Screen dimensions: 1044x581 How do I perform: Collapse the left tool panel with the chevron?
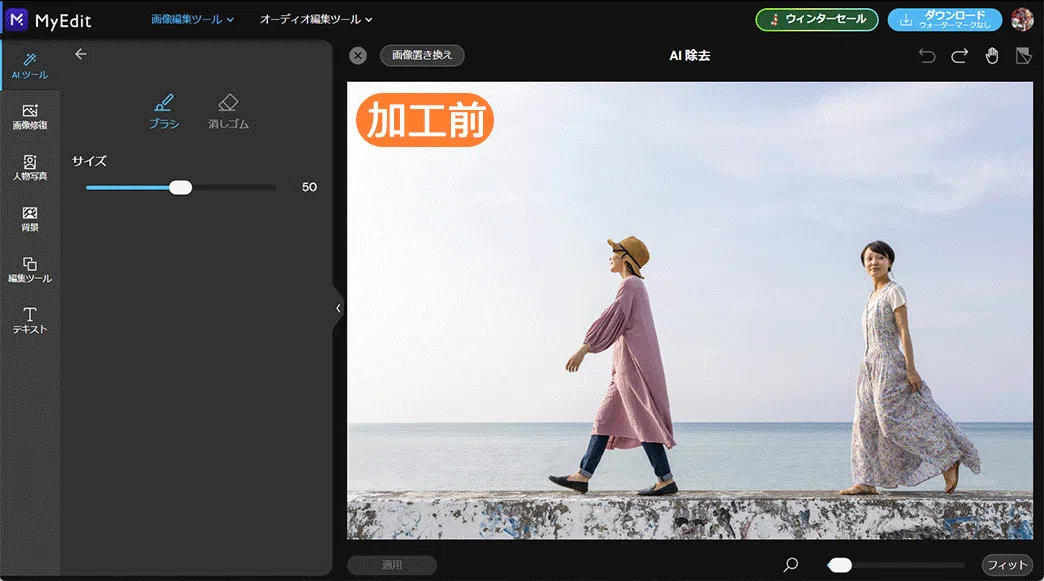point(337,308)
